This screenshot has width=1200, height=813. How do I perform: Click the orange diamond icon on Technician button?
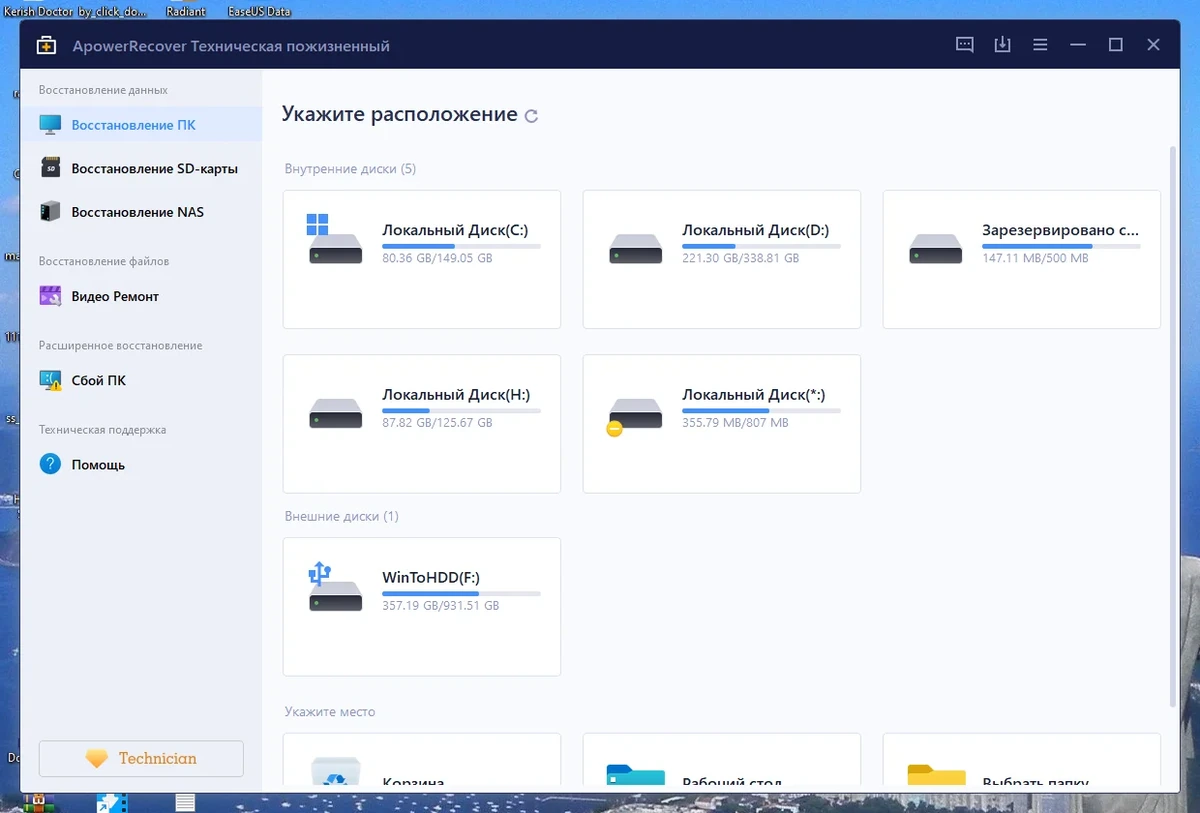pyautogui.click(x=96, y=759)
